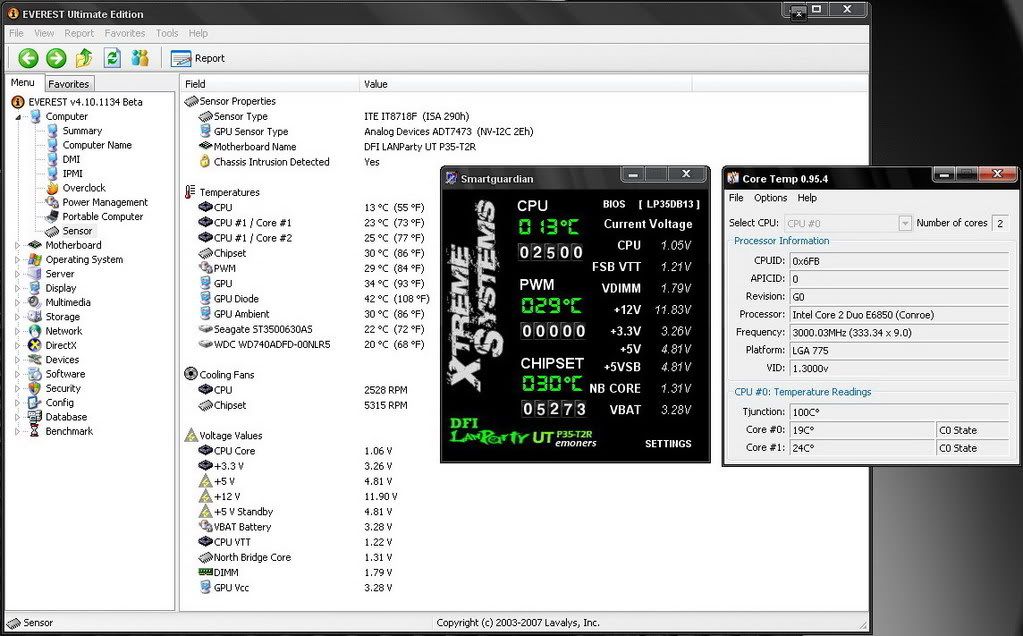The height and width of the screenshot is (636, 1023).
Task: Go up one level with yellow arrow icon
Action: (84, 58)
